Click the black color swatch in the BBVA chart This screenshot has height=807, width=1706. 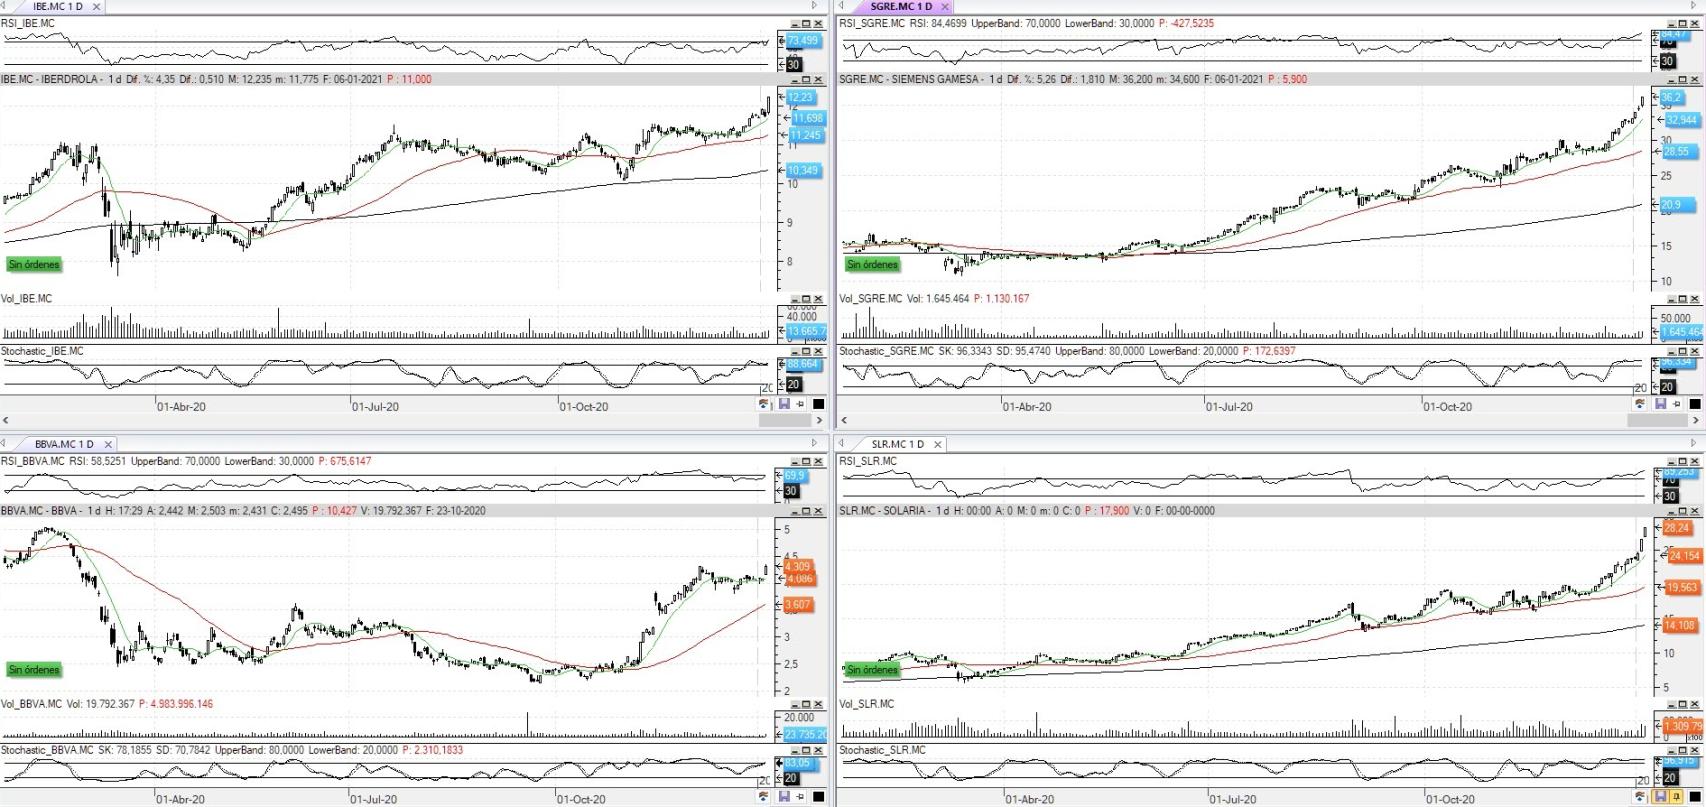pos(818,797)
